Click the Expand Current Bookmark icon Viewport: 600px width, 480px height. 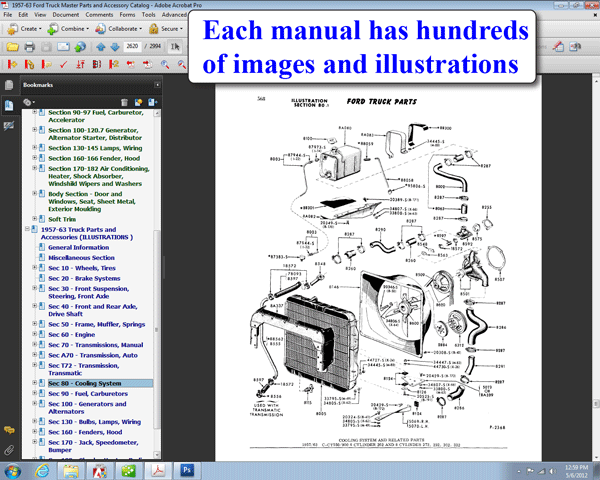(153, 102)
